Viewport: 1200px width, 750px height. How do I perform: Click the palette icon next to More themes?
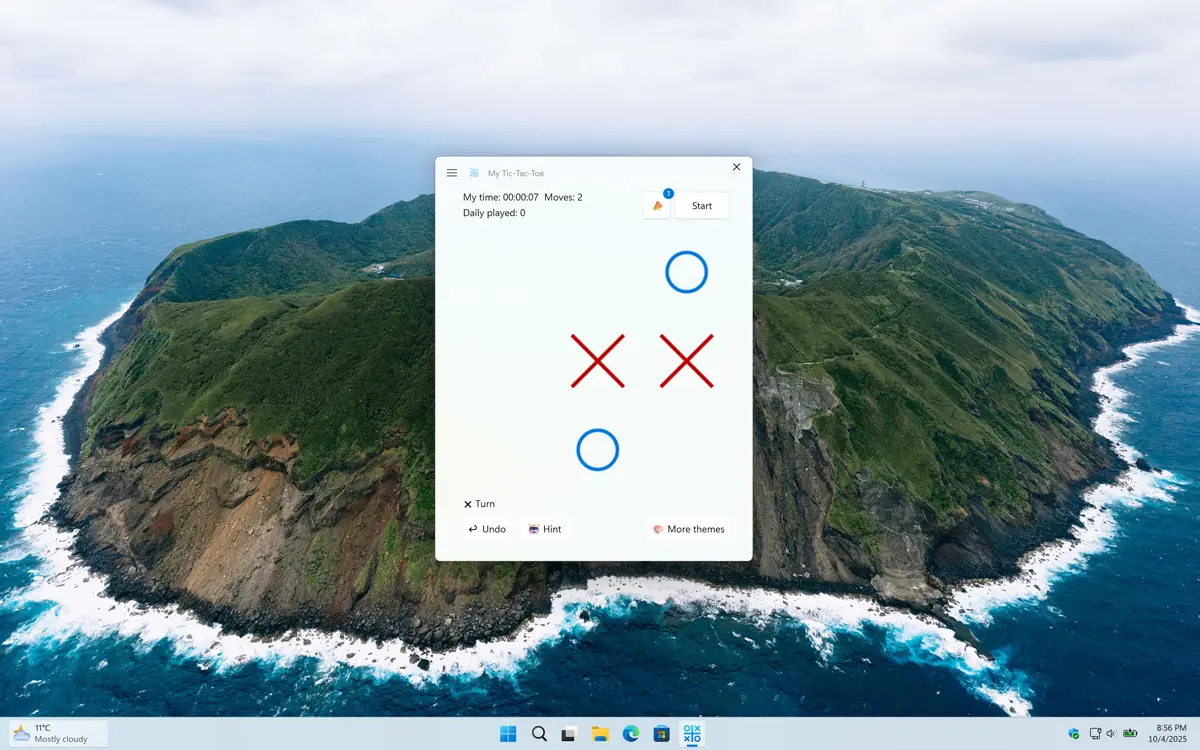[x=658, y=529]
